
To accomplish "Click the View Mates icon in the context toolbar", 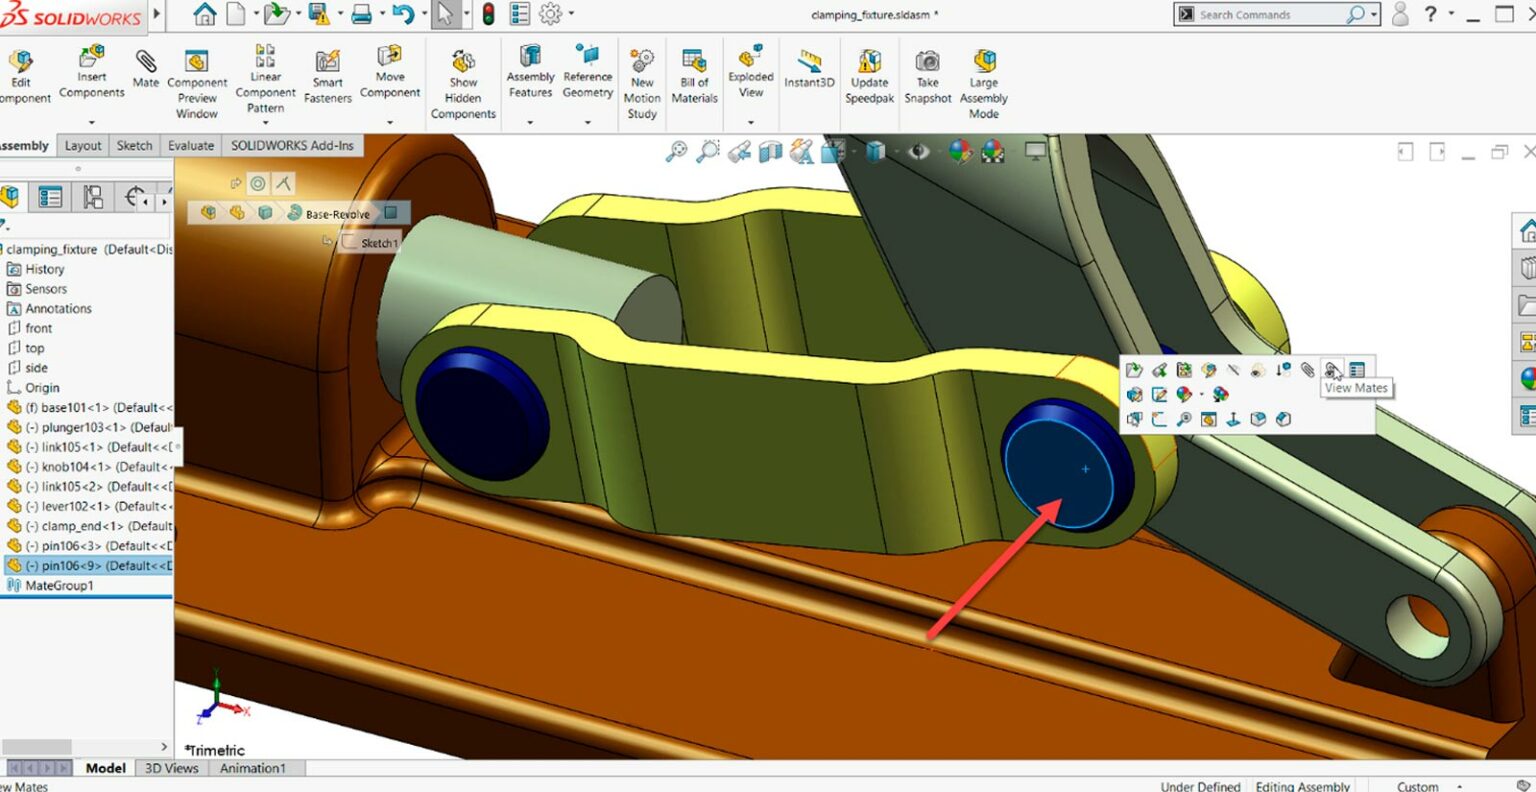I will coord(1330,370).
